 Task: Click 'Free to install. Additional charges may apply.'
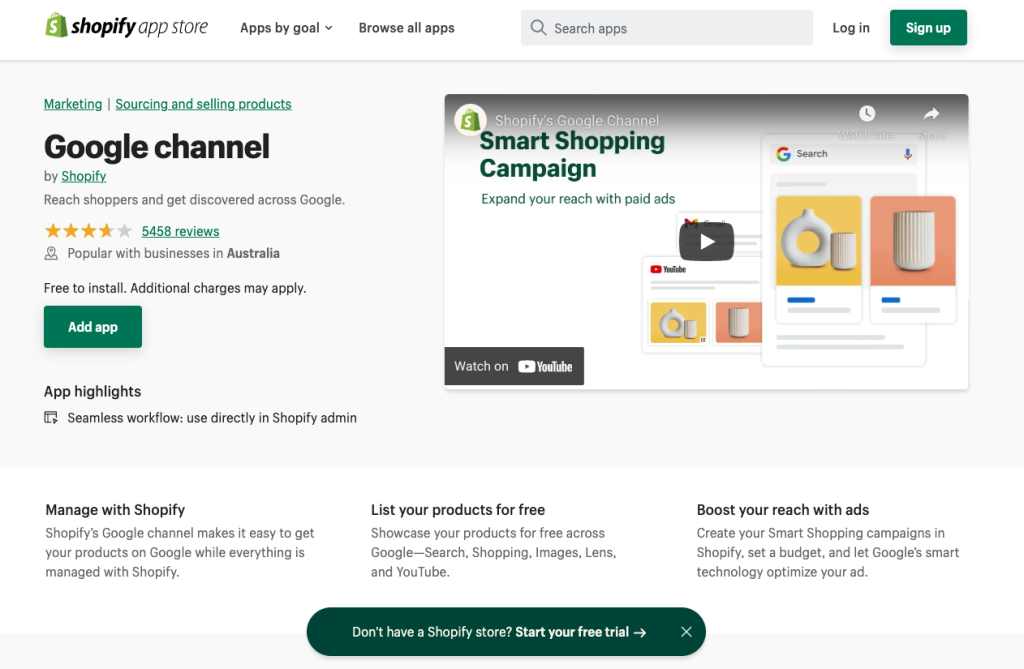(x=175, y=288)
